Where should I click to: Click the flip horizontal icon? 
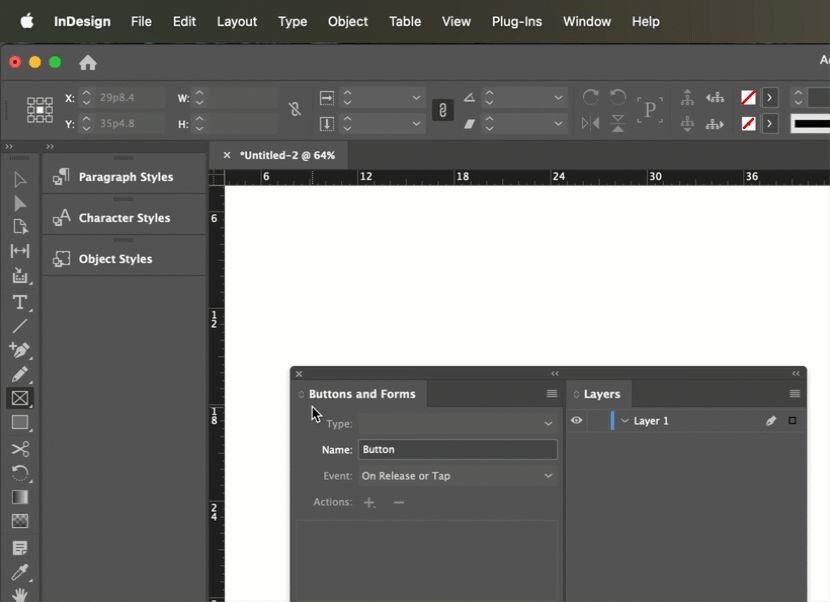coord(591,124)
